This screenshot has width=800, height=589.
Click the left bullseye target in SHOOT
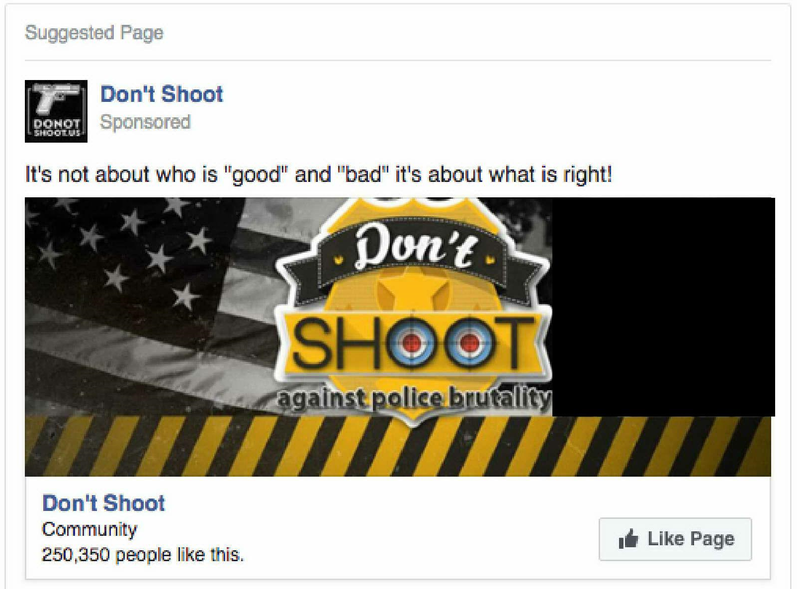point(412,343)
